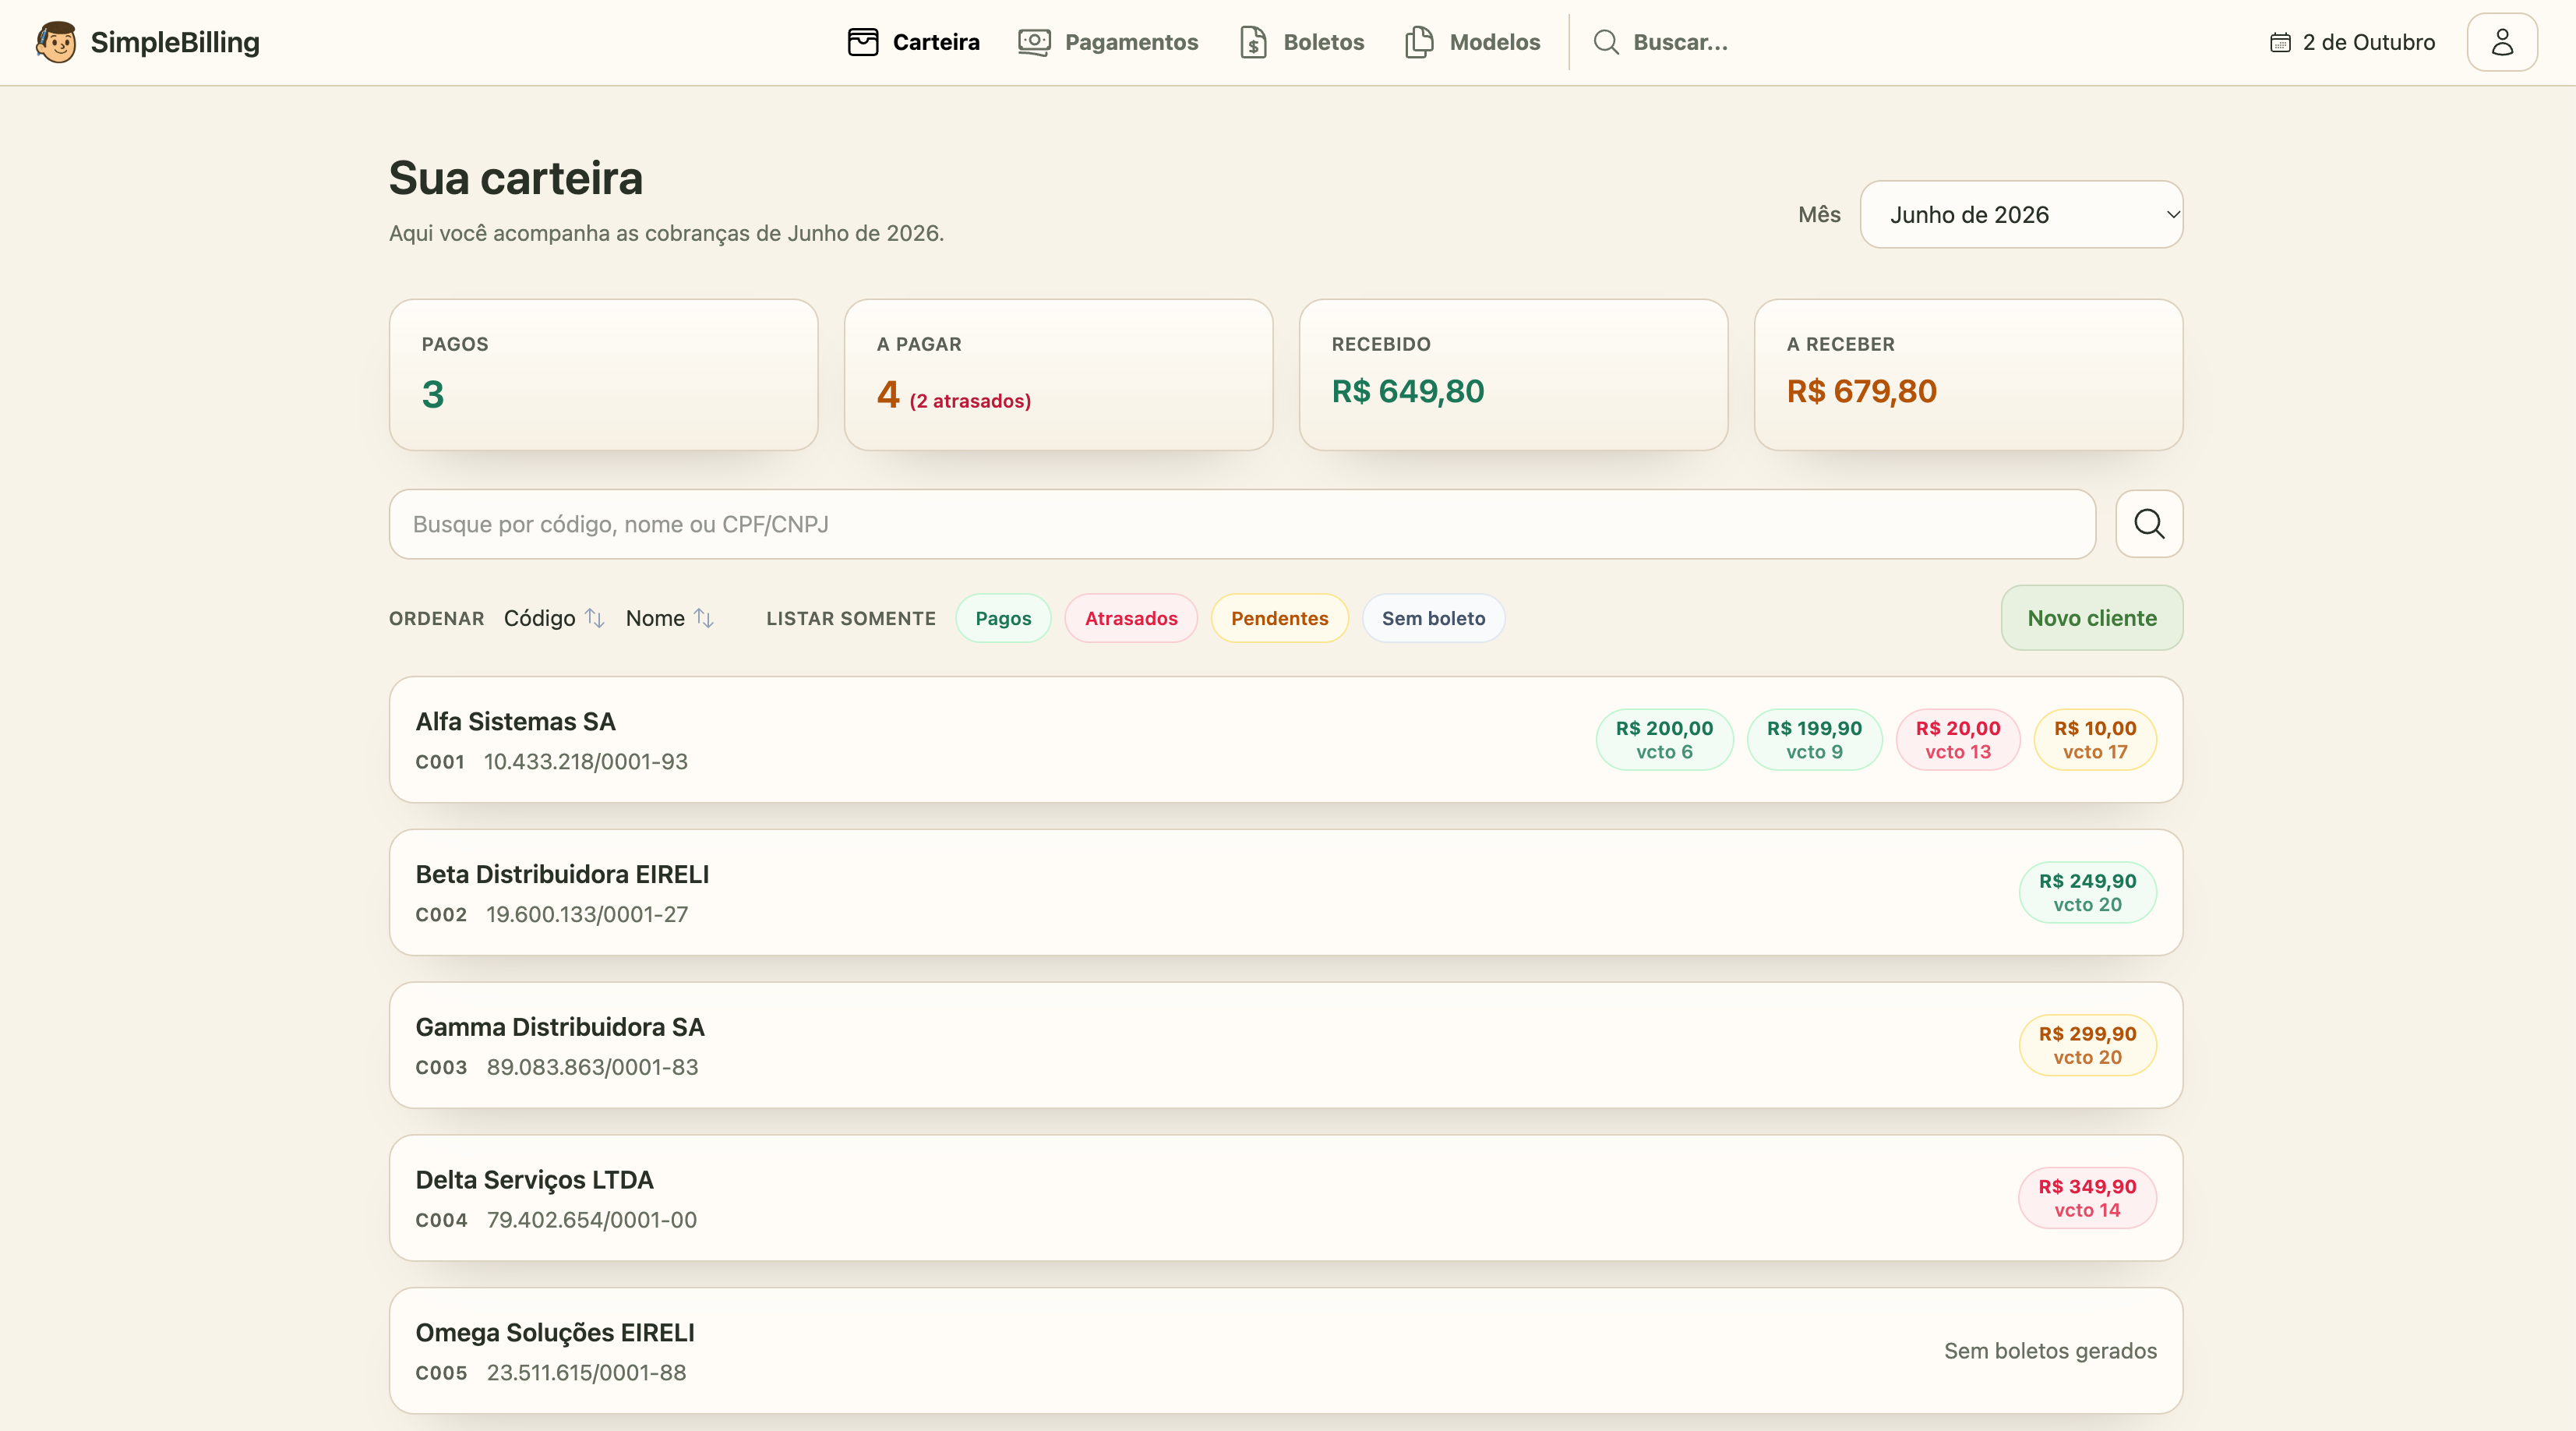Click the Modelos copy icon
Image resolution: width=2576 pixels, height=1431 pixels.
click(x=1419, y=42)
